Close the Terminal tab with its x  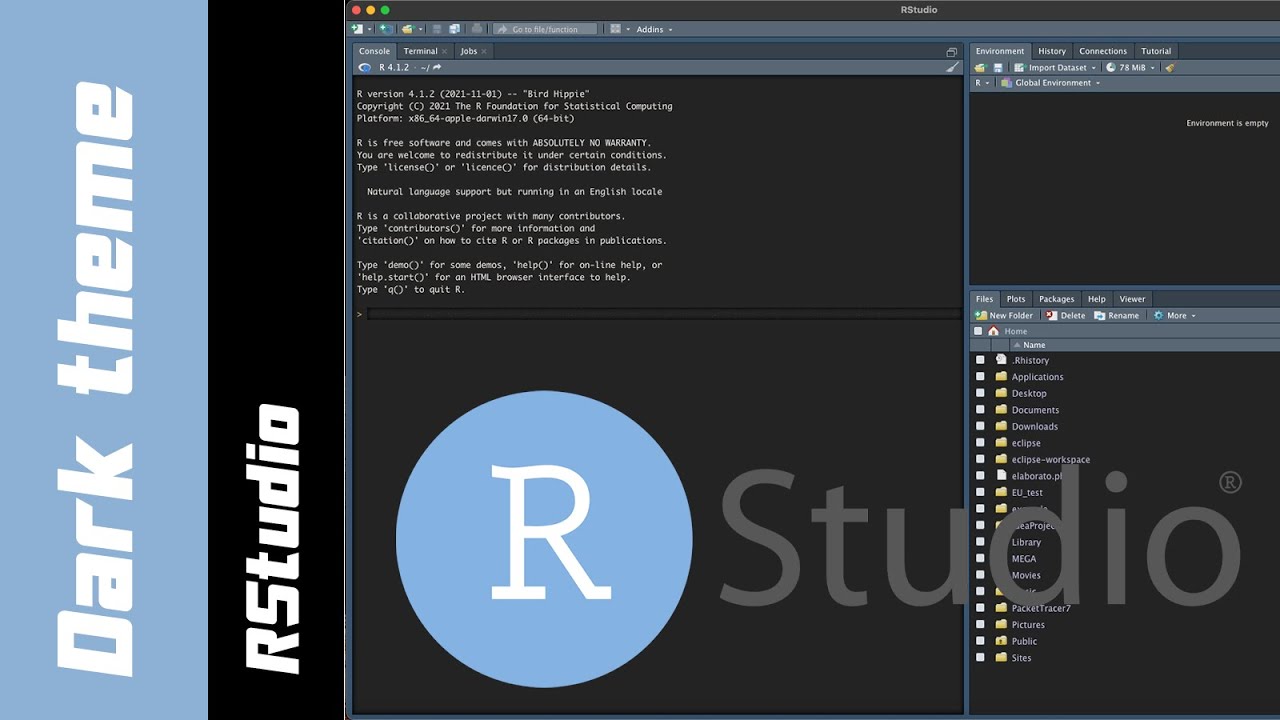(x=445, y=52)
